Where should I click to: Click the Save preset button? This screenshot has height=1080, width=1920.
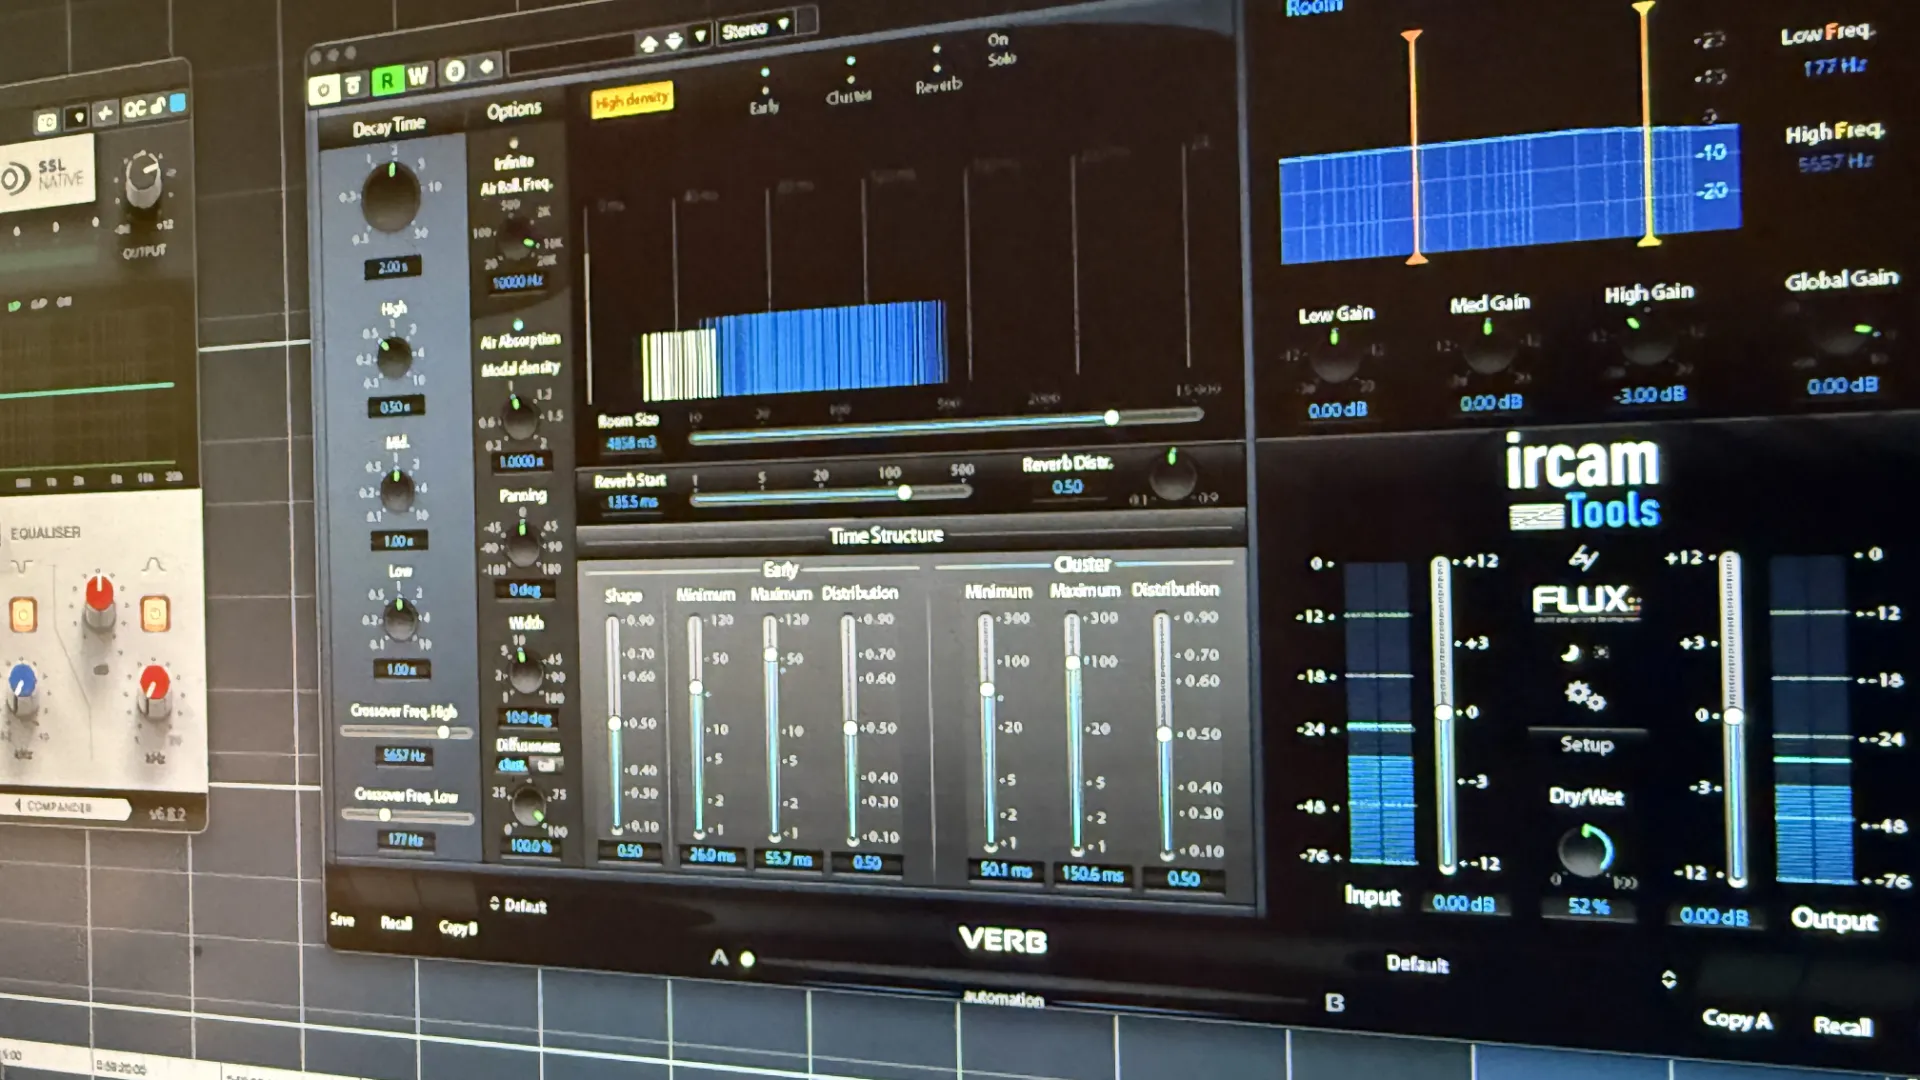[342, 920]
